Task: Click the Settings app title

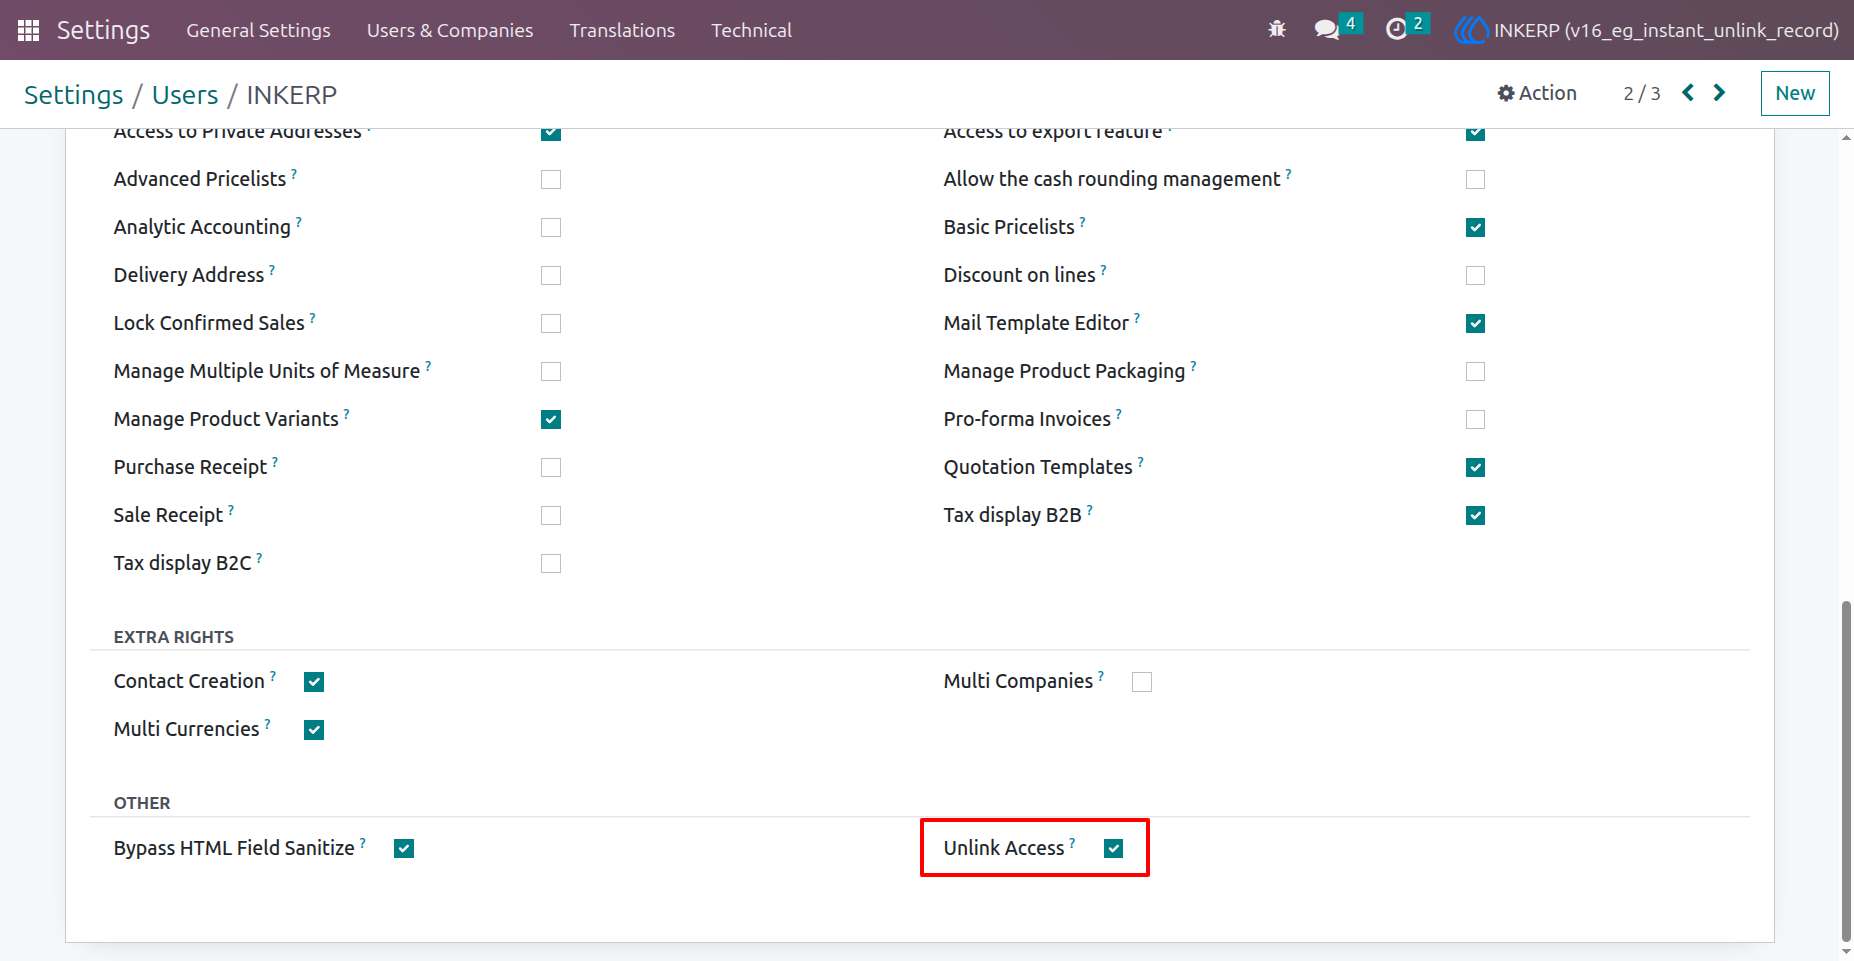Action: pyautogui.click(x=103, y=30)
